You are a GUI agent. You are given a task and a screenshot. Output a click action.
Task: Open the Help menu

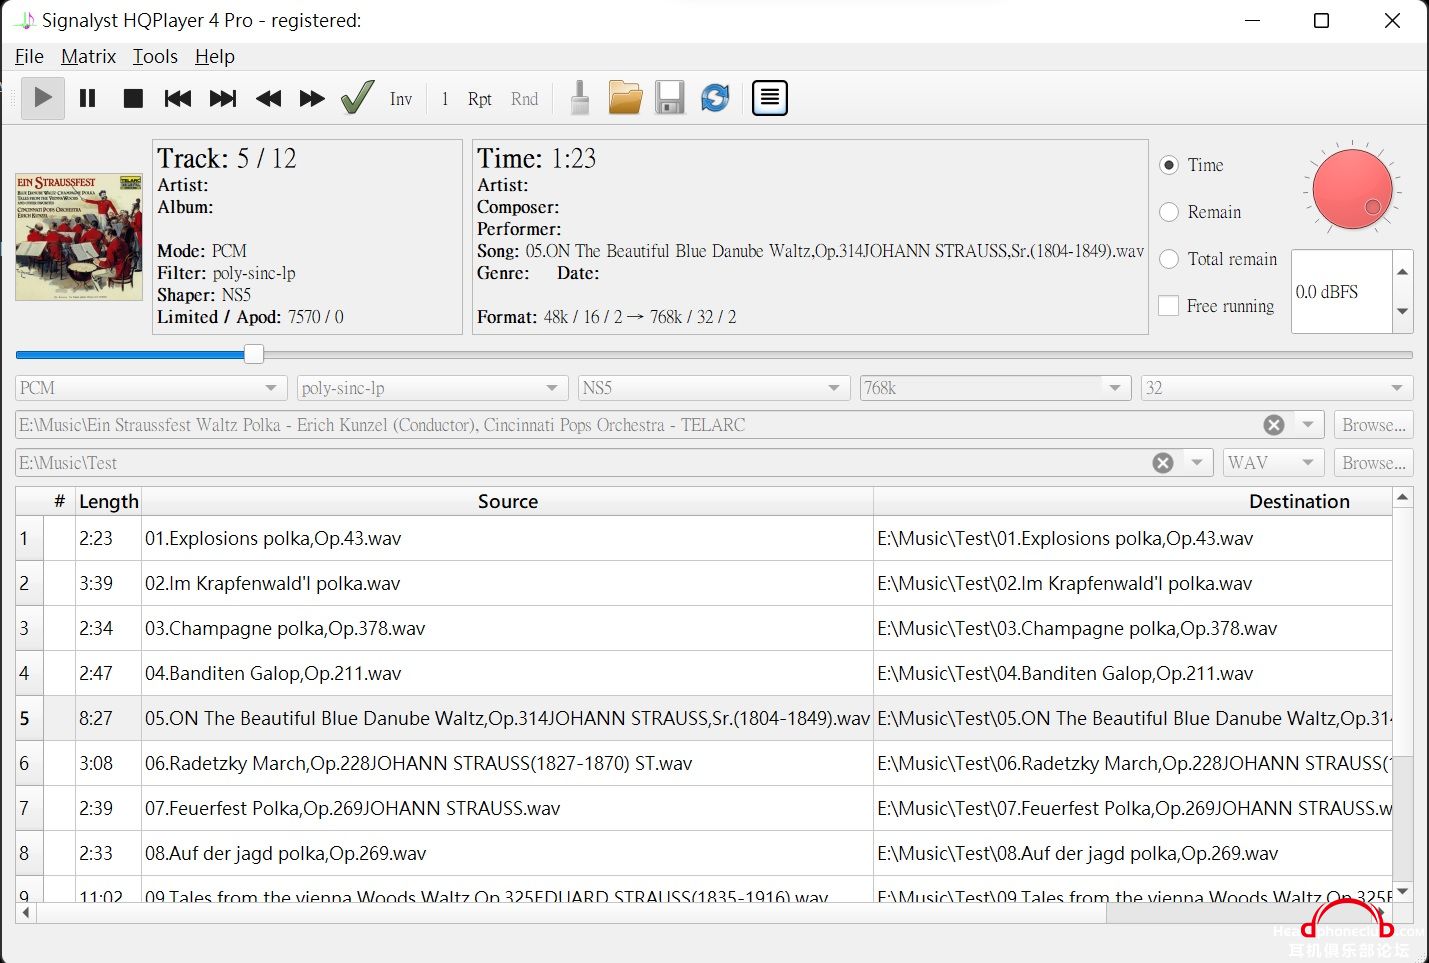click(214, 56)
